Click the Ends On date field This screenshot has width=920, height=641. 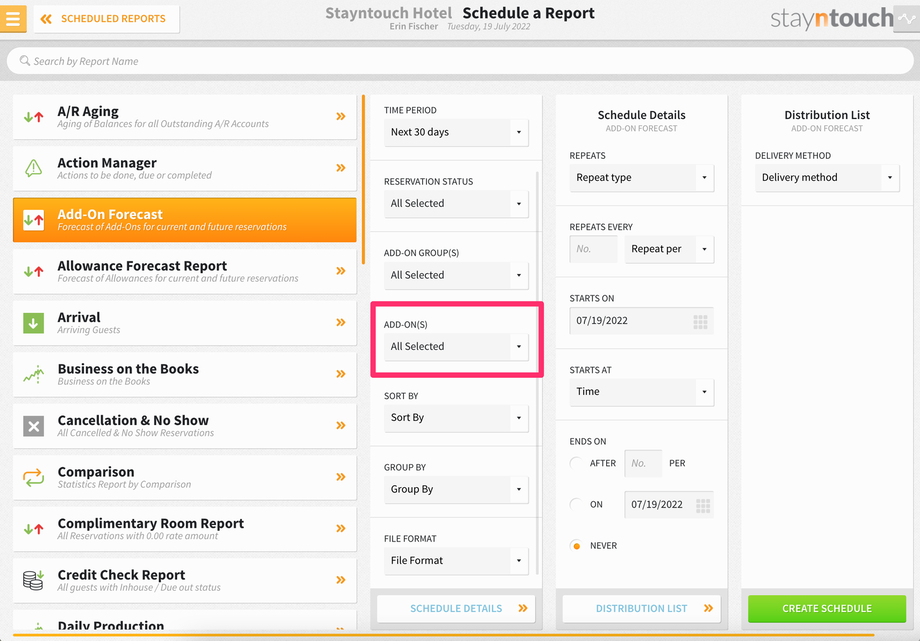(x=669, y=505)
